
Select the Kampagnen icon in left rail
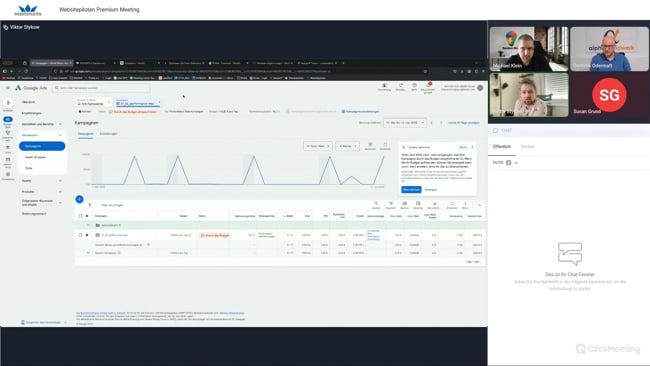[8, 120]
